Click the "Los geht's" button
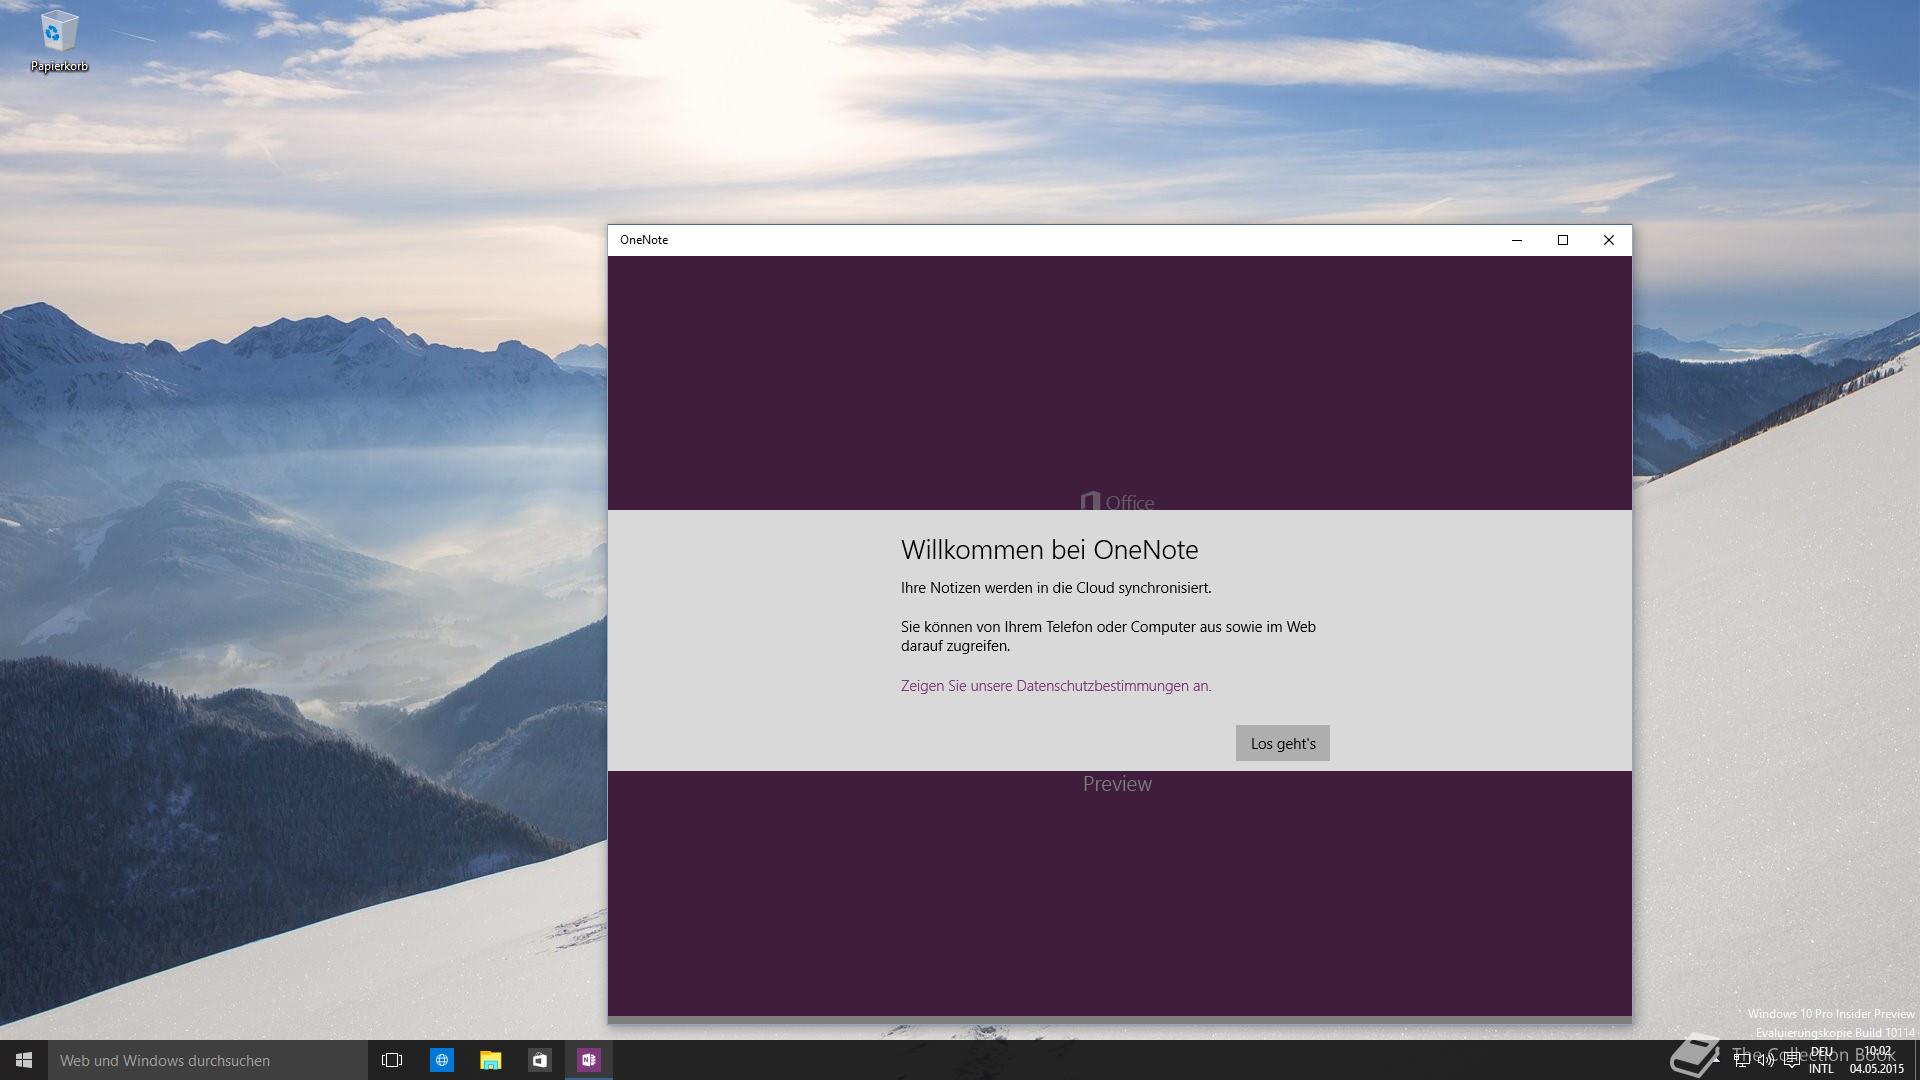1920x1080 pixels. coord(1282,743)
